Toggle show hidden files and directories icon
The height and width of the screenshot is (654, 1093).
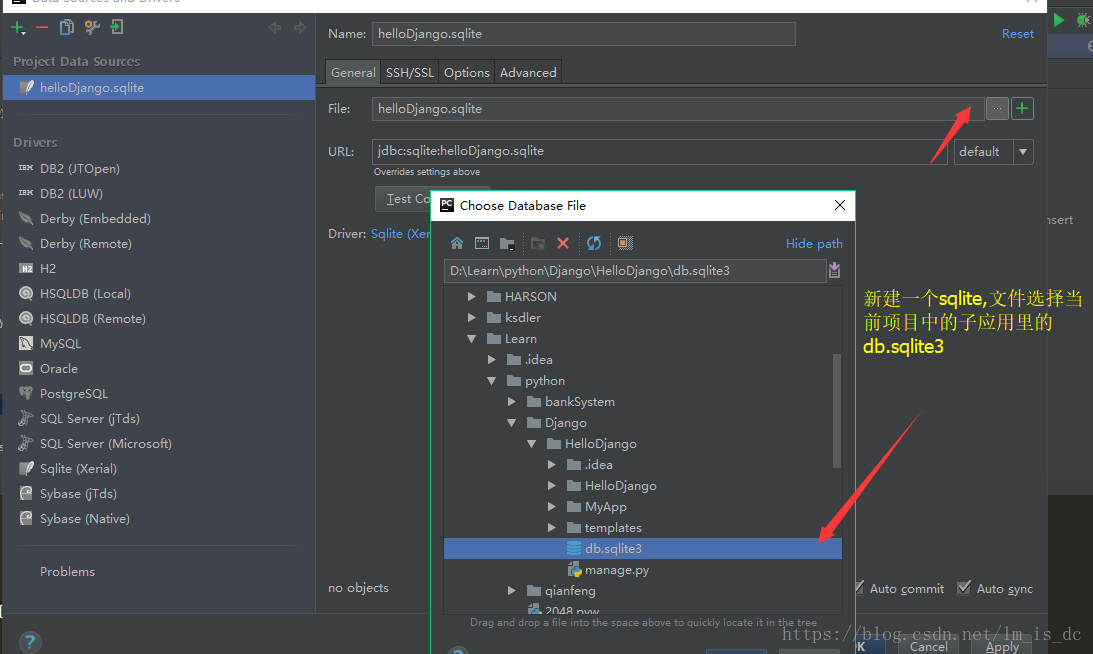coord(625,243)
